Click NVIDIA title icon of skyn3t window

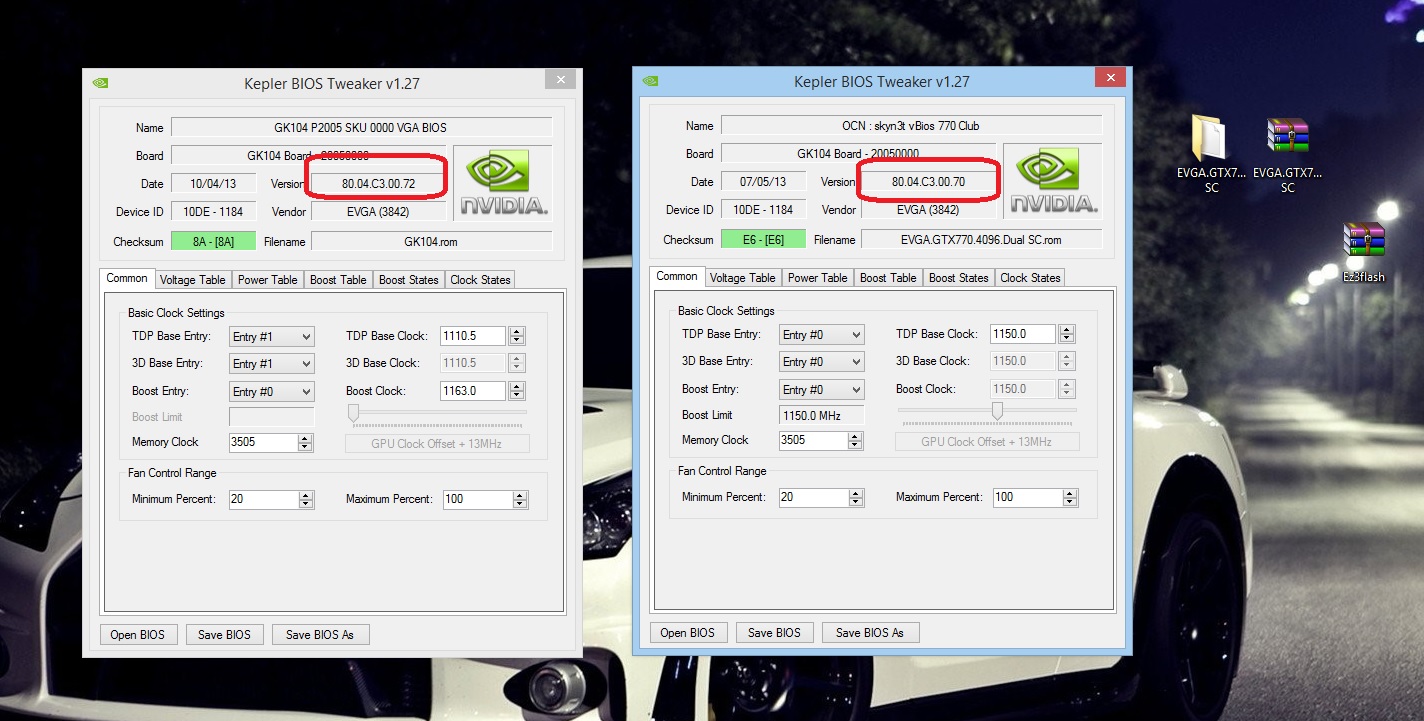point(650,81)
